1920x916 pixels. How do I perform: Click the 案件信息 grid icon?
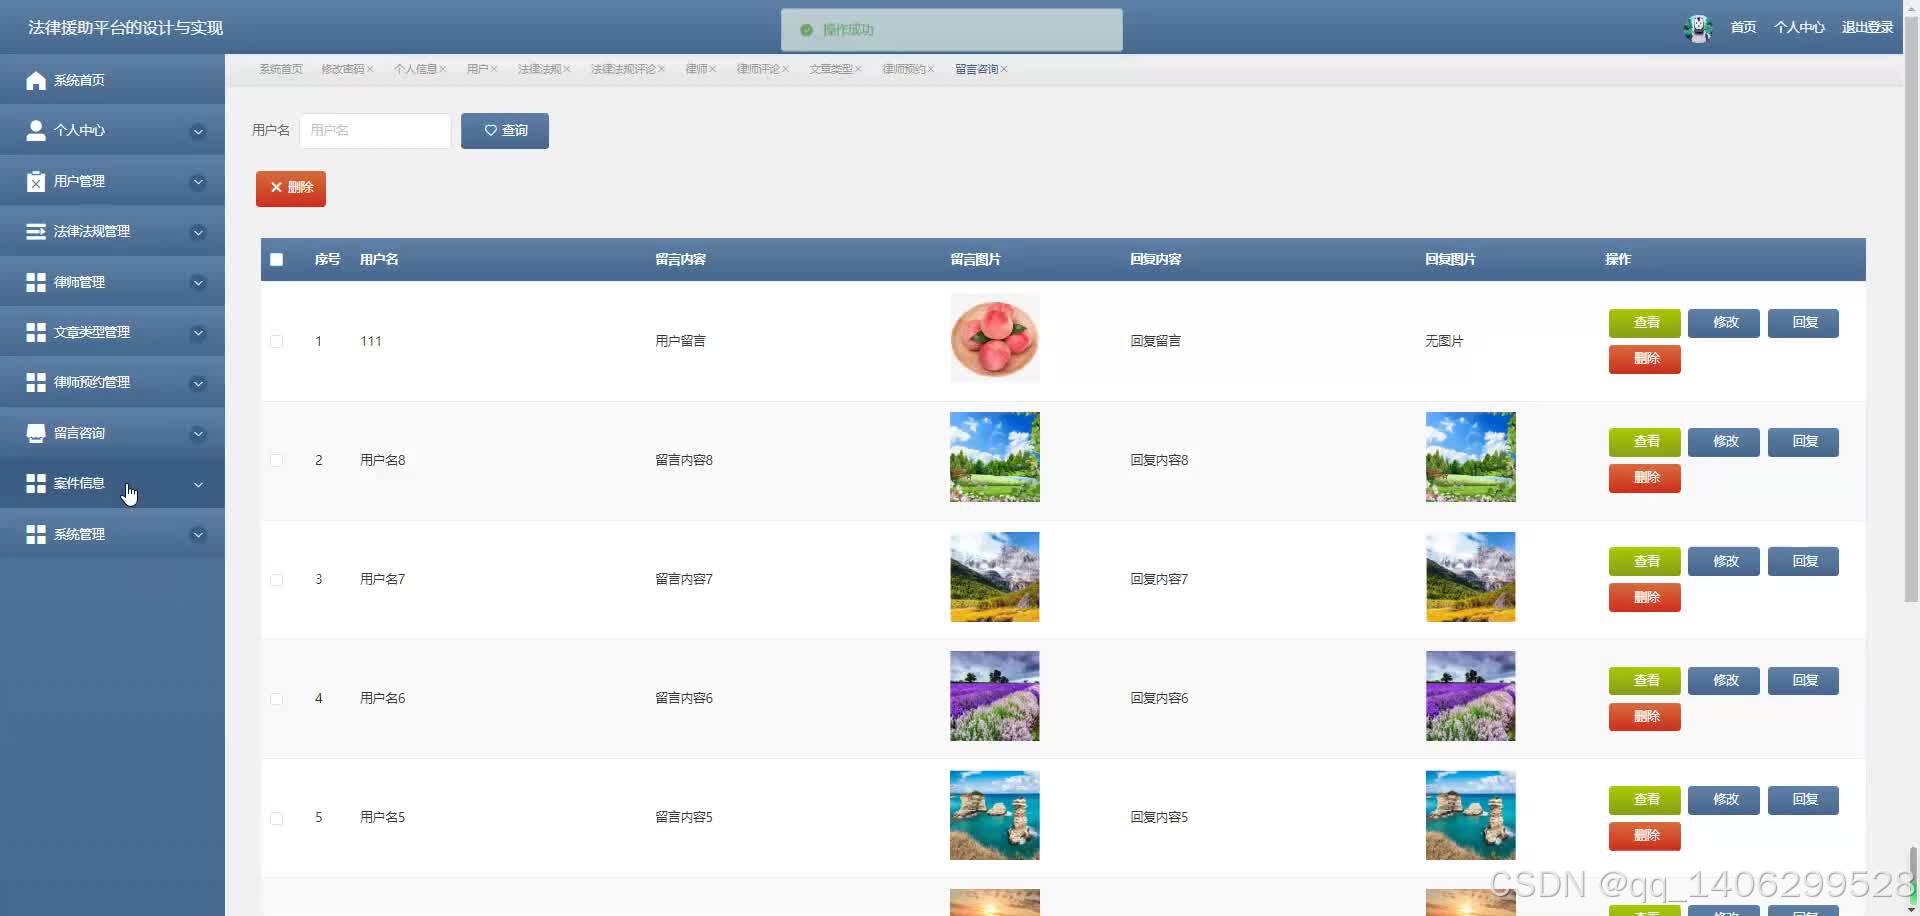36,483
